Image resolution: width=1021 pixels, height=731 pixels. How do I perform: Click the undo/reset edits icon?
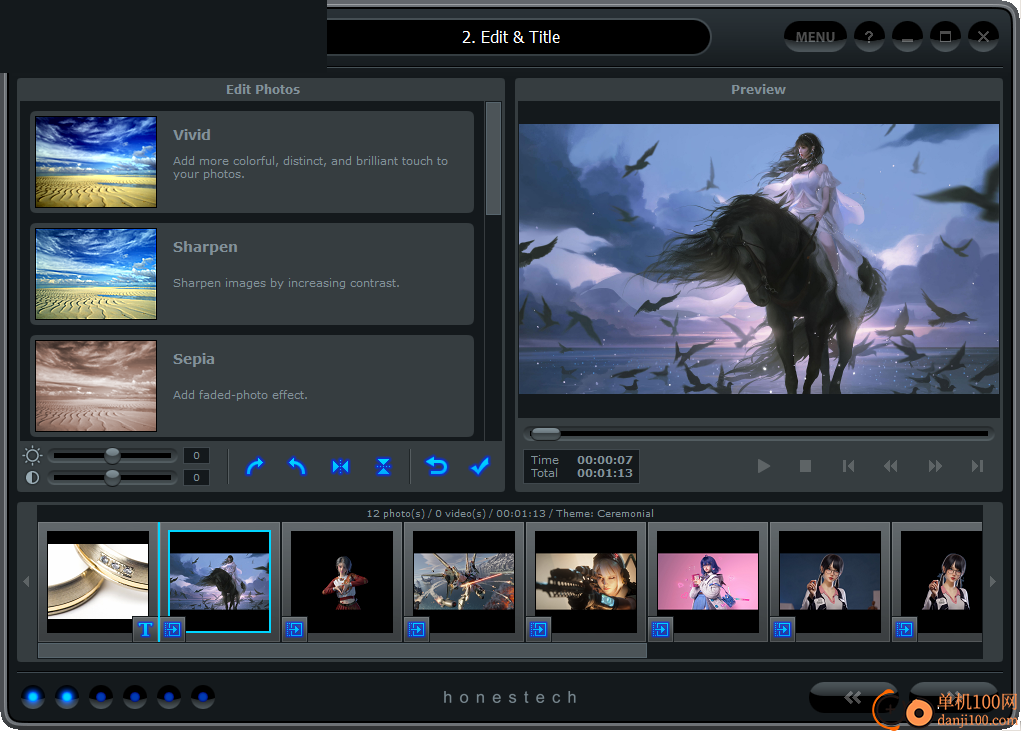[x=436, y=466]
